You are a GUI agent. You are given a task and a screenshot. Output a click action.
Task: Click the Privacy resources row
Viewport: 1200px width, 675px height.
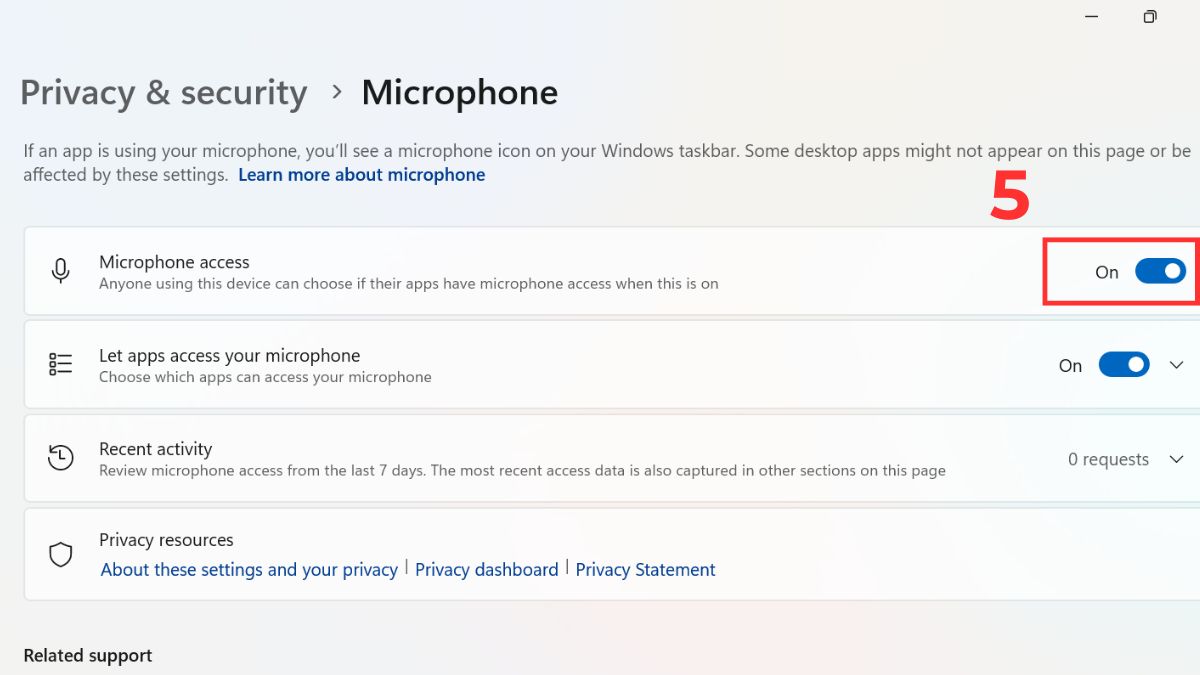click(x=500, y=553)
